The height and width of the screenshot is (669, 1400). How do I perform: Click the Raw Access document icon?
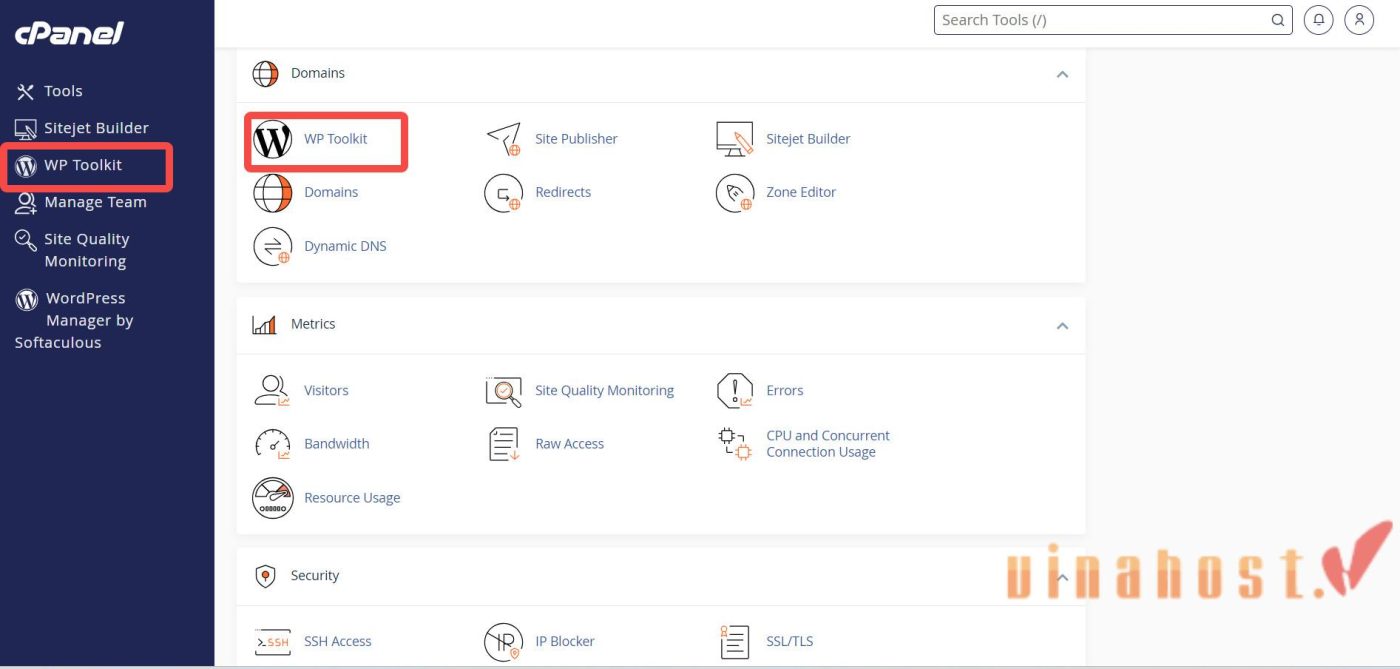coord(503,444)
